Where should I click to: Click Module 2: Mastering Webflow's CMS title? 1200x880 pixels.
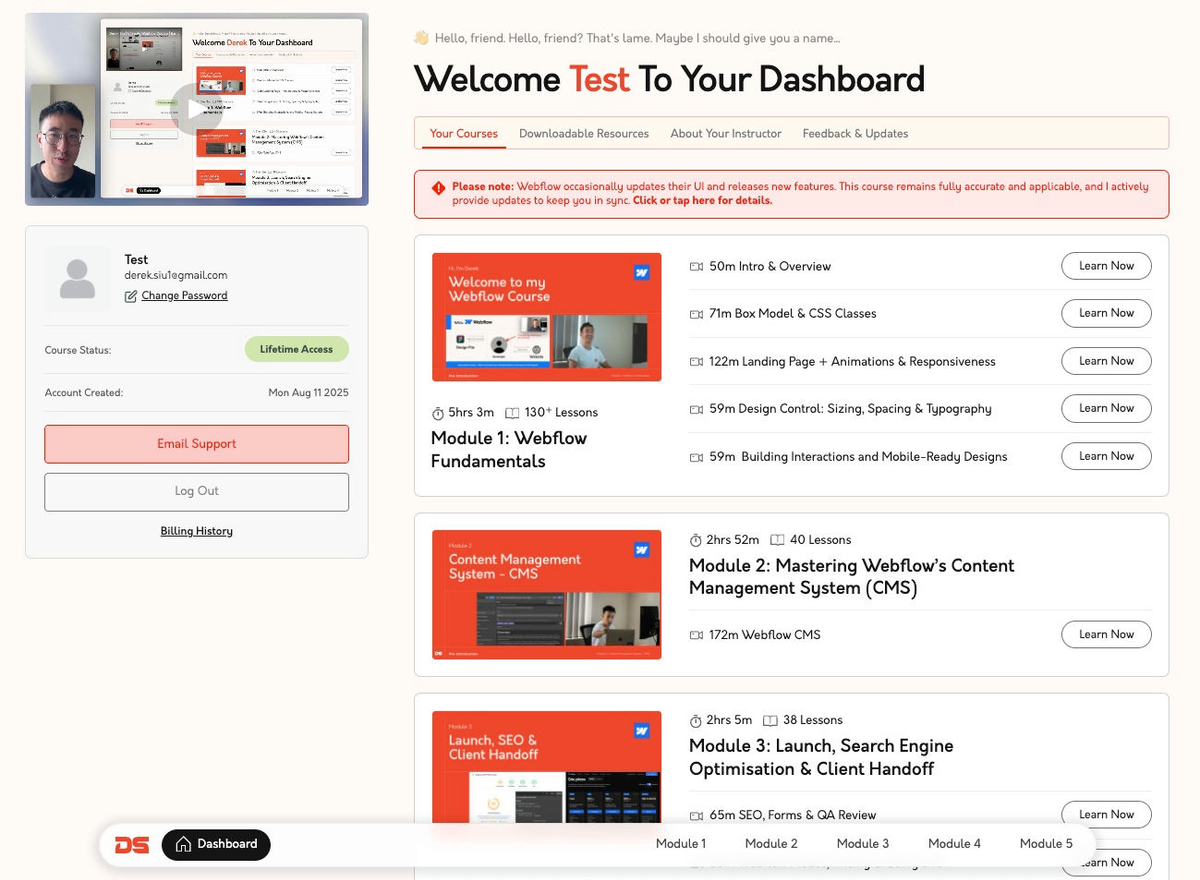852,577
